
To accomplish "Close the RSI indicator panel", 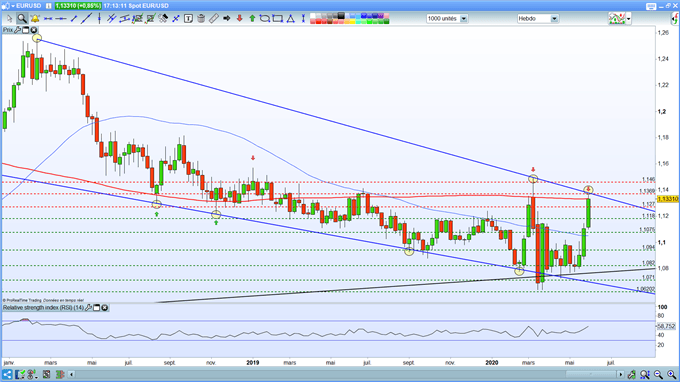I will (x=105, y=307).
